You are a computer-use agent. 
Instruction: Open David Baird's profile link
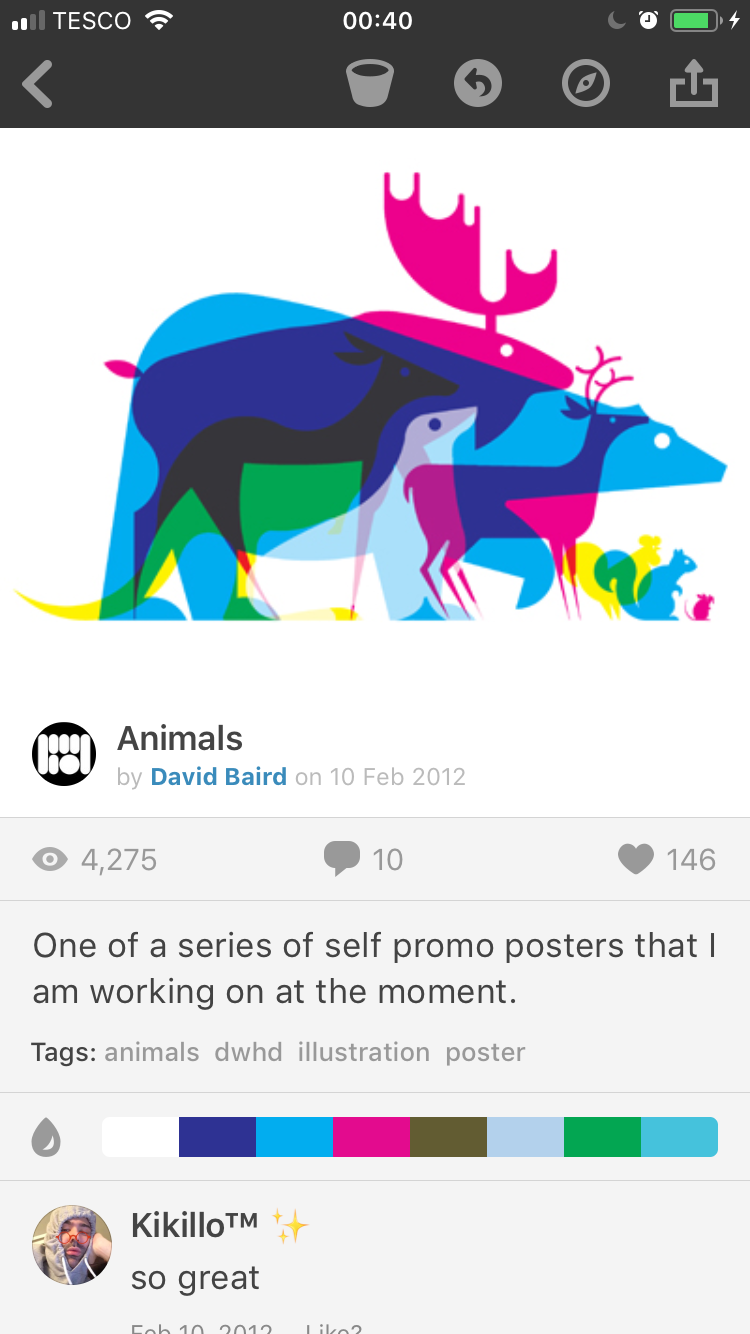pyautogui.click(x=218, y=777)
